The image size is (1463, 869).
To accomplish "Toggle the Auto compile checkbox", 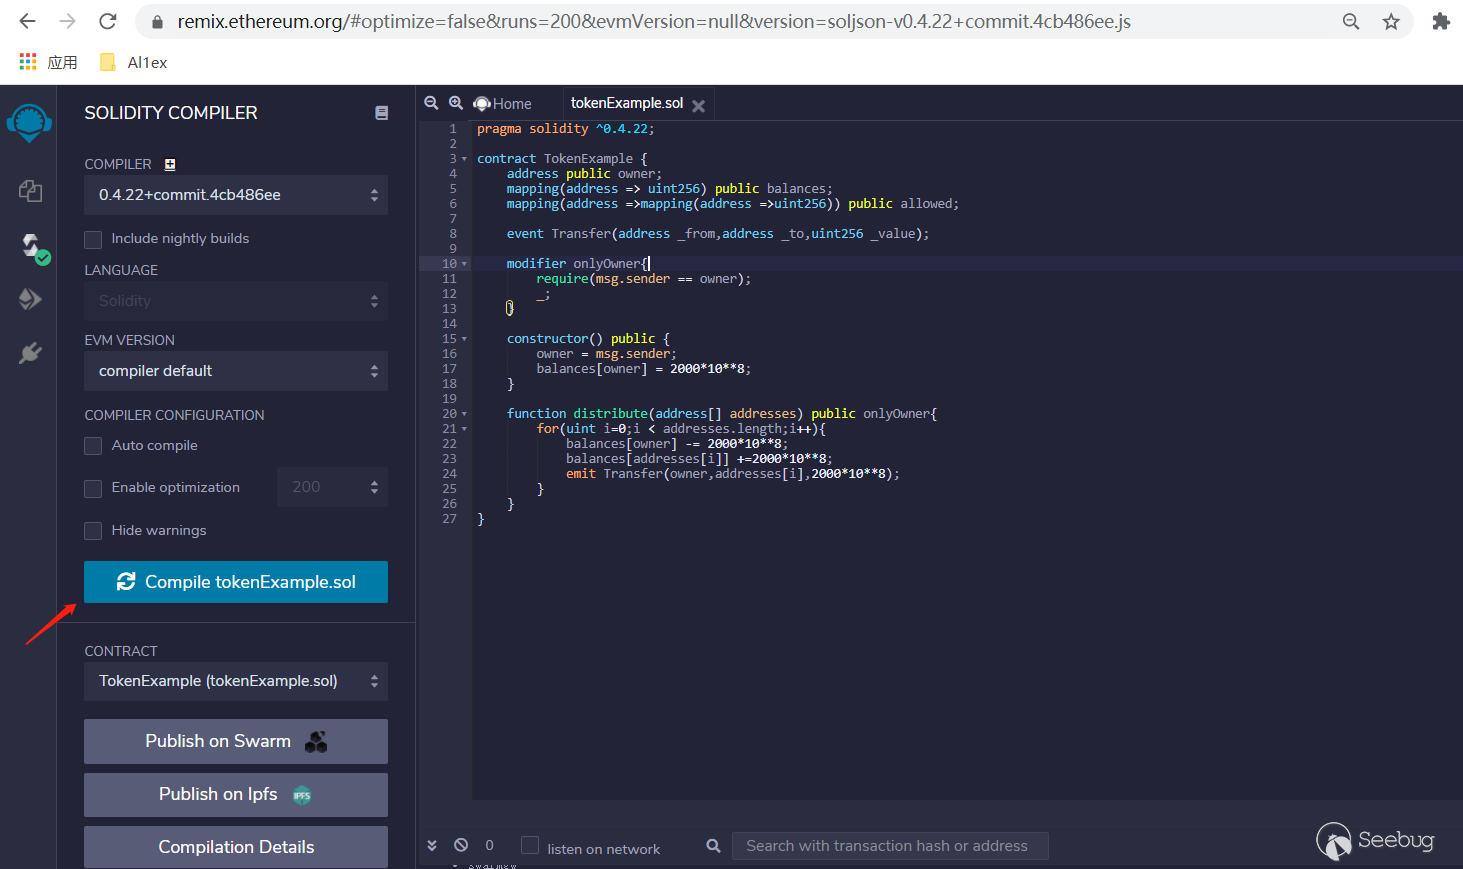I will (x=94, y=446).
